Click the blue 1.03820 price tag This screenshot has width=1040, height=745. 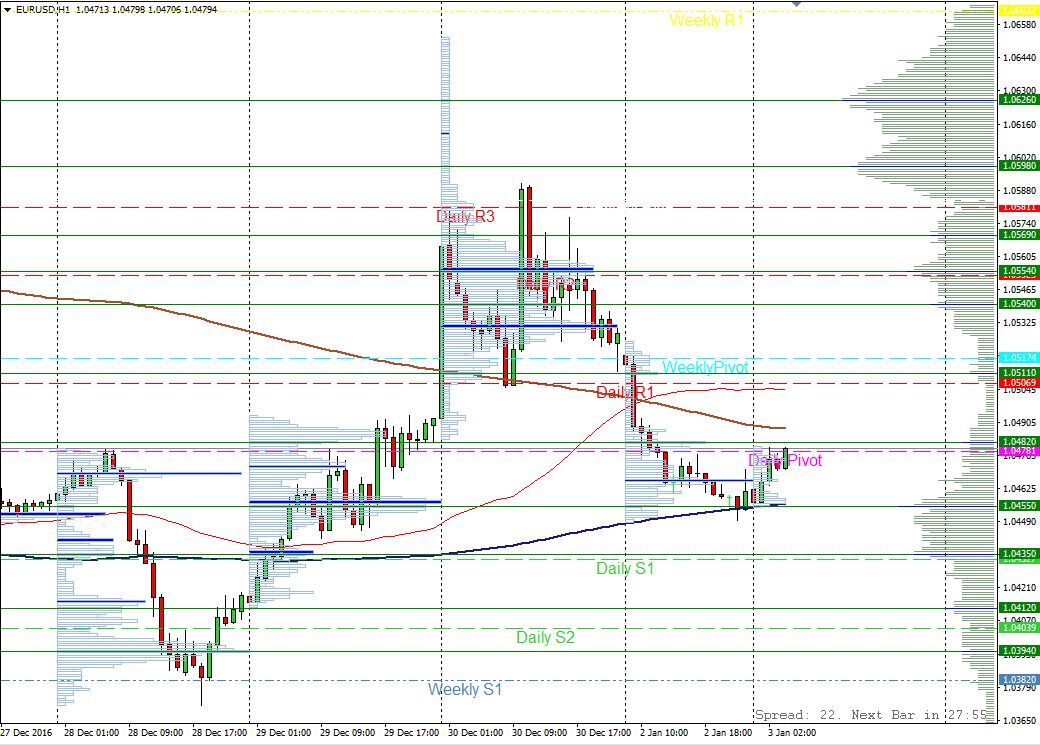(1019, 680)
